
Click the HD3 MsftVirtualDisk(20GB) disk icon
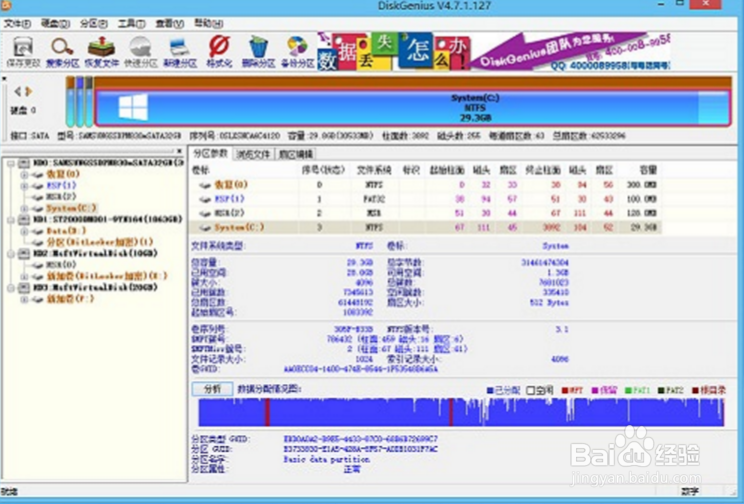24,288
